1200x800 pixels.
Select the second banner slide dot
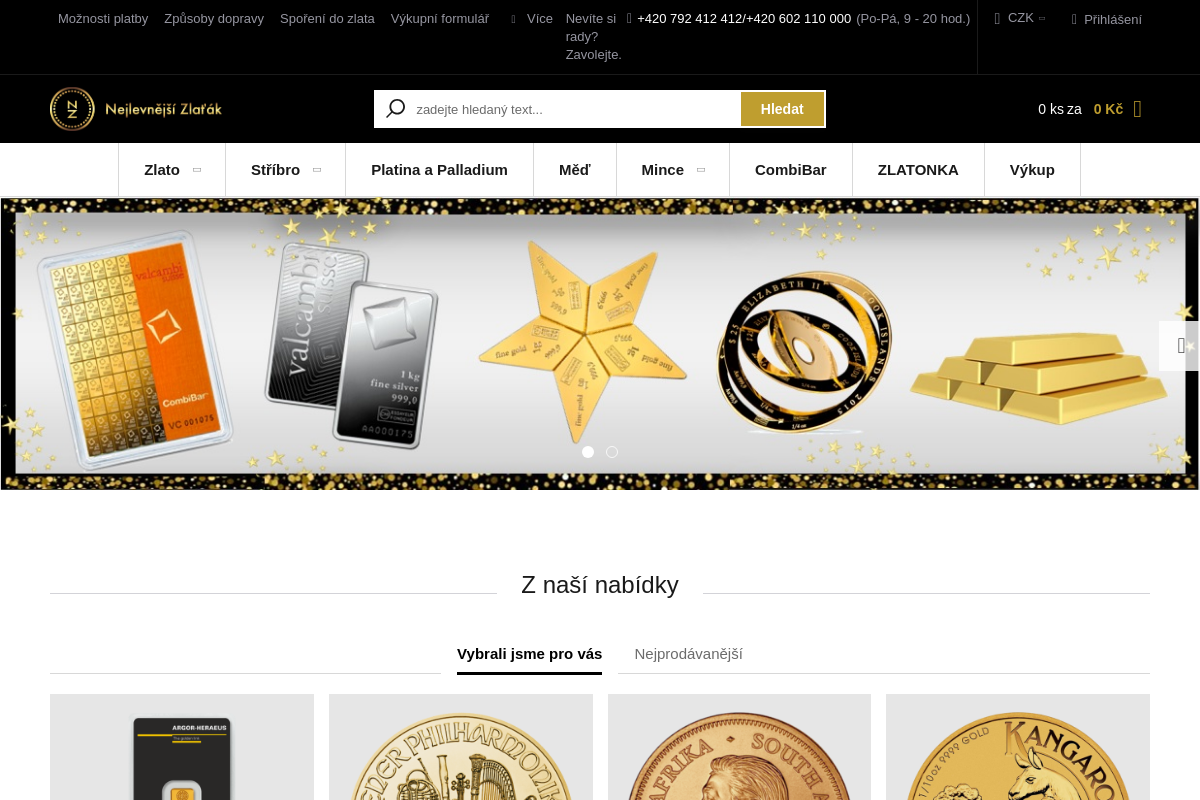(612, 452)
